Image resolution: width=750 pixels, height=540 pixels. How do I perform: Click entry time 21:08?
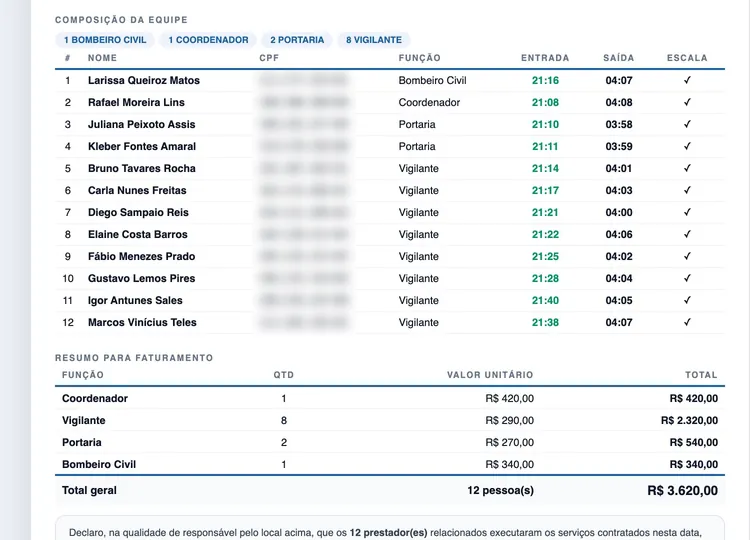click(x=545, y=102)
